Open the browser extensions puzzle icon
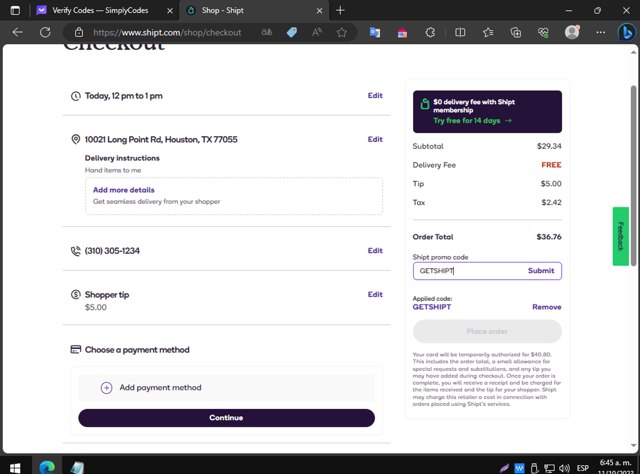This screenshot has width=640, height=474. [x=430, y=32]
